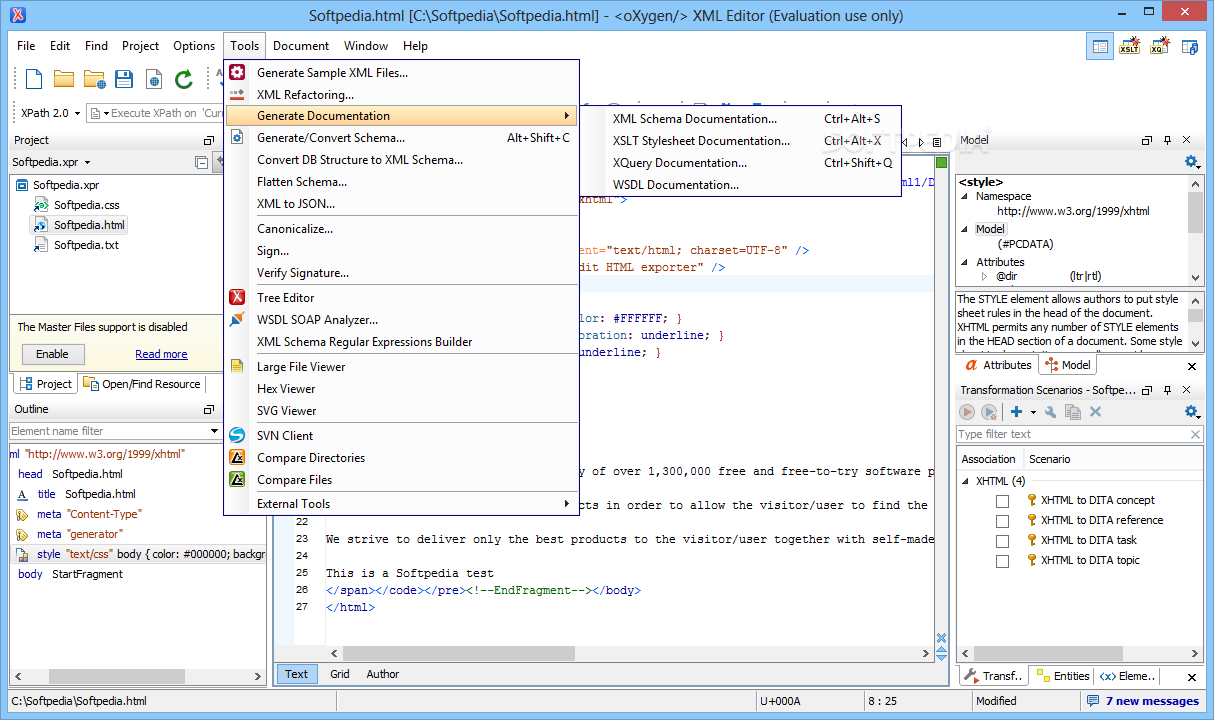Click the Model panel settings gear

1191,162
